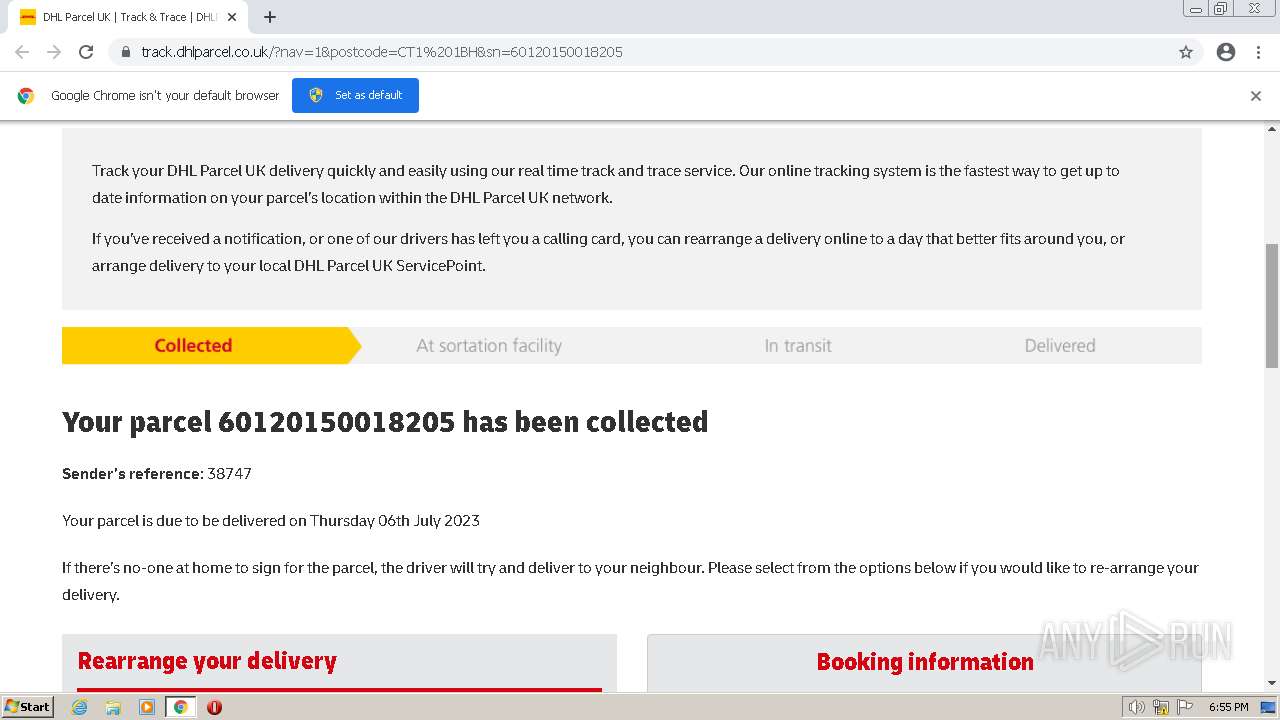Click the Collected progress step
The image size is (1280, 720).
[x=193, y=346]
